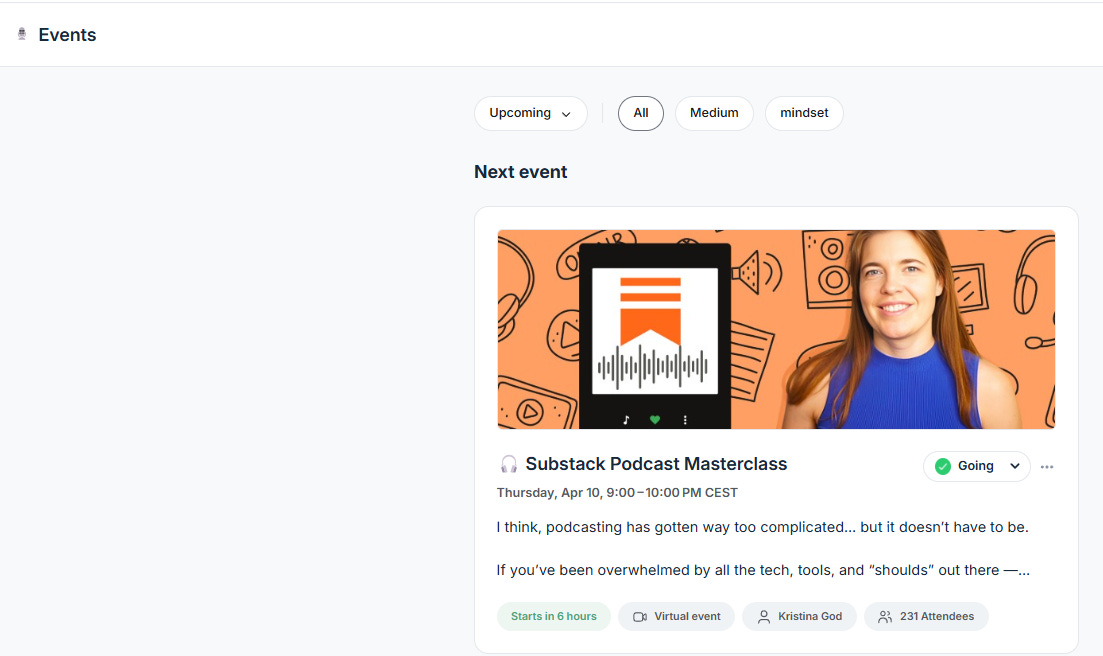Click the event date Thursday, Apr 10 line
This screenshot has height=656, width=1103.
point(617,493)
